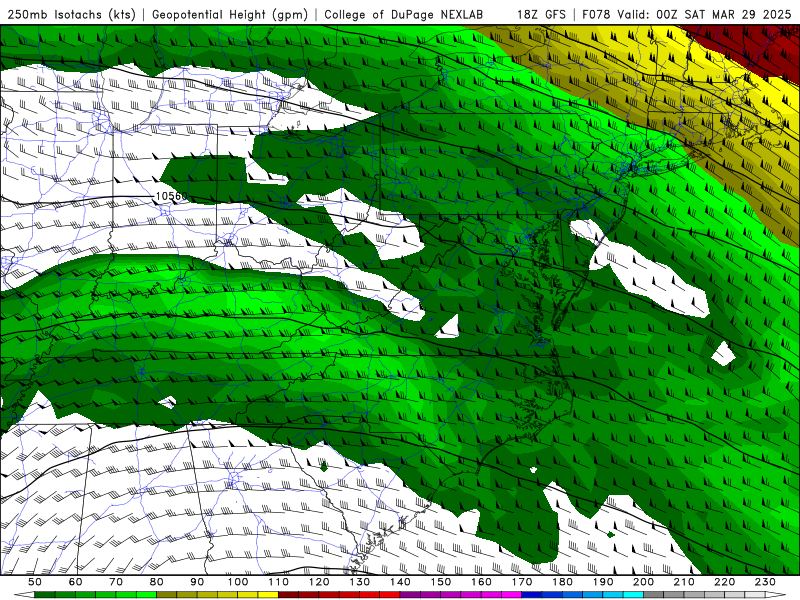
Task: Click the '250mb Isotachs (kts)' title text
Action: (x=71, y=14)
